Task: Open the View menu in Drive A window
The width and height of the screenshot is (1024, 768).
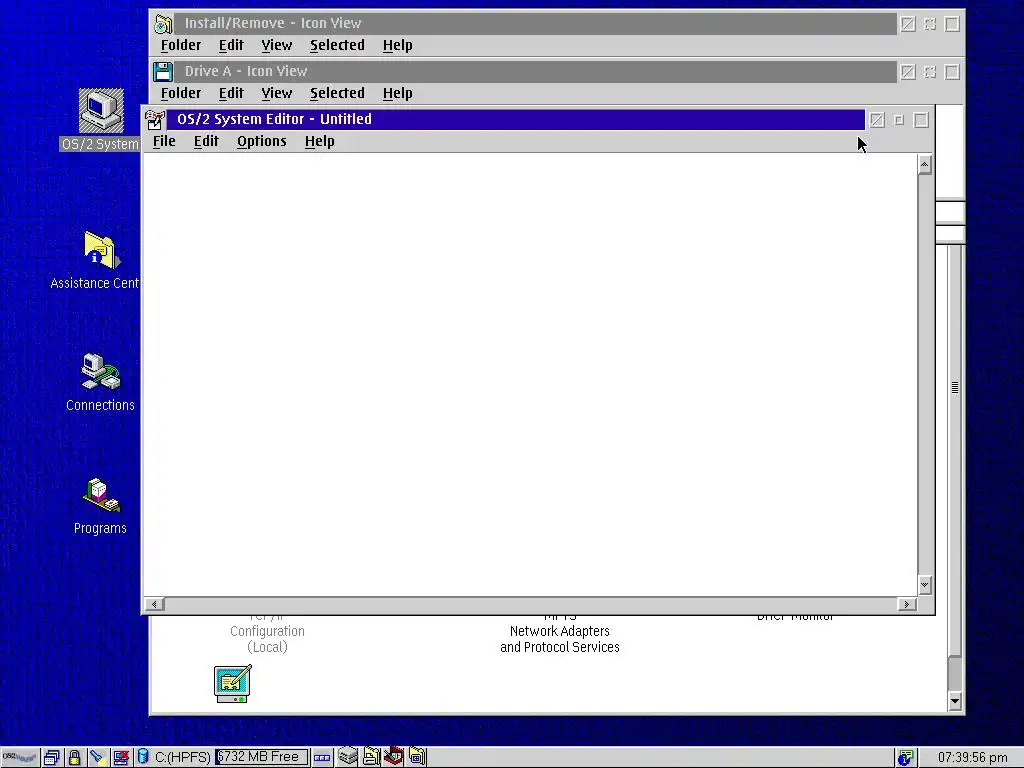Action: point(276,93)
